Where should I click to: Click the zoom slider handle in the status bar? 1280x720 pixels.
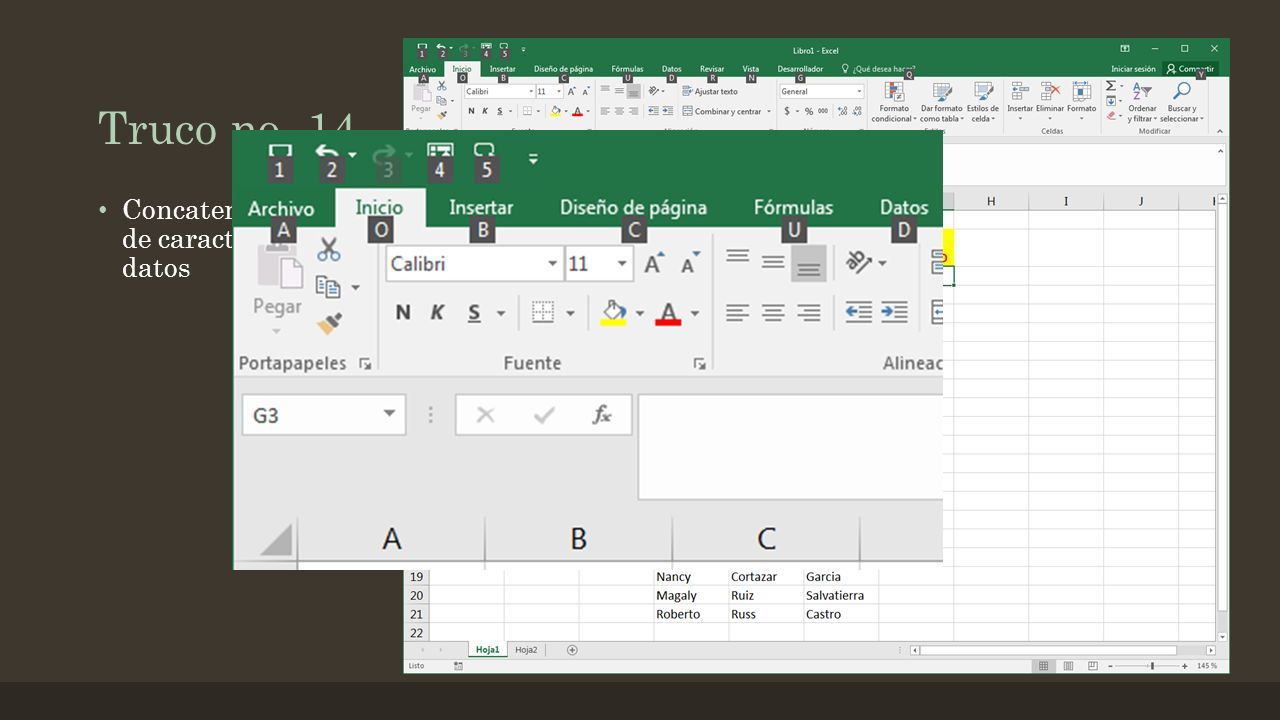(x=1152, y=666)
